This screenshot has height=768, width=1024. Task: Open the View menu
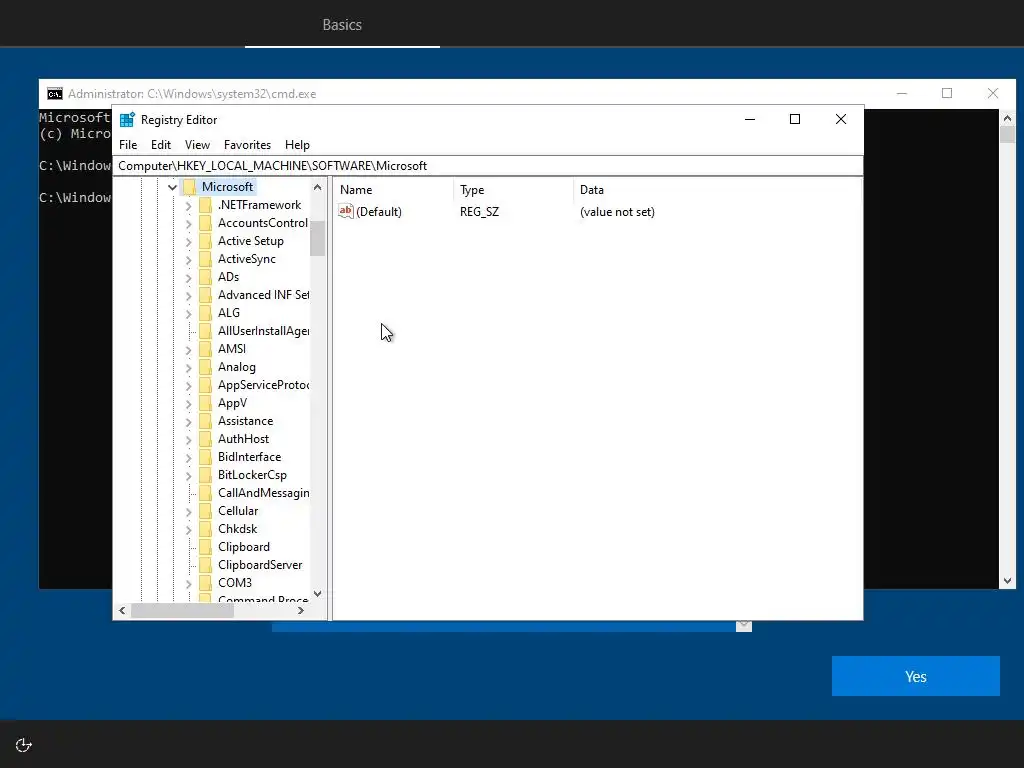click(x=197, y=145)
